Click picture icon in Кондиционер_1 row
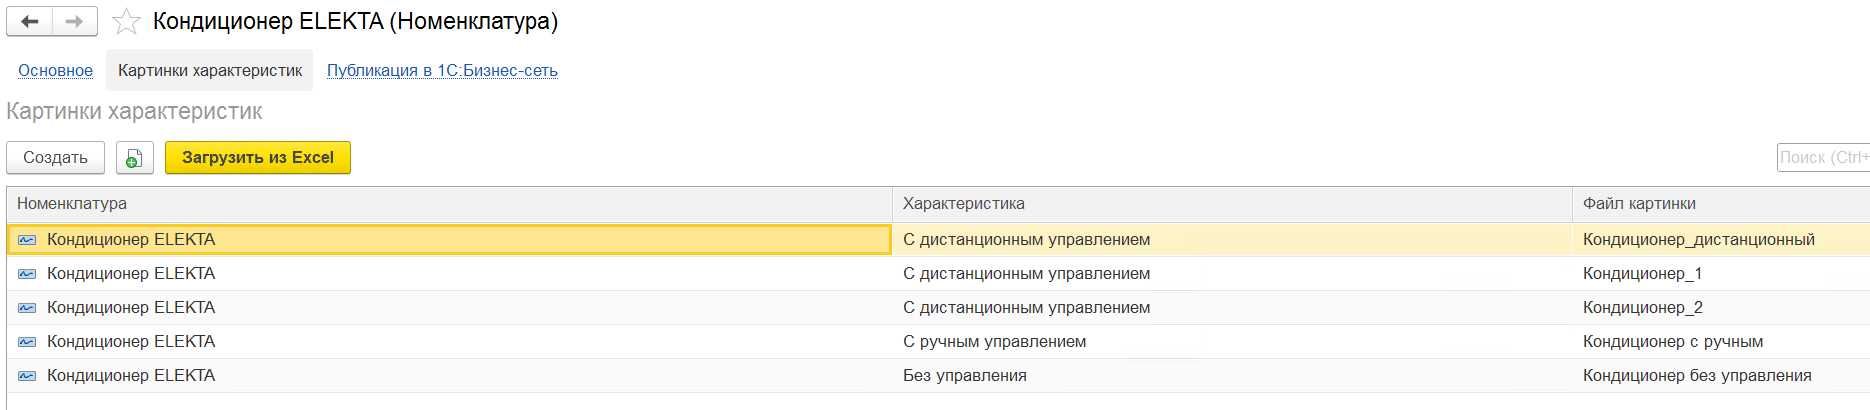Viewport: 1870px width, 410px height. (27, 274)
